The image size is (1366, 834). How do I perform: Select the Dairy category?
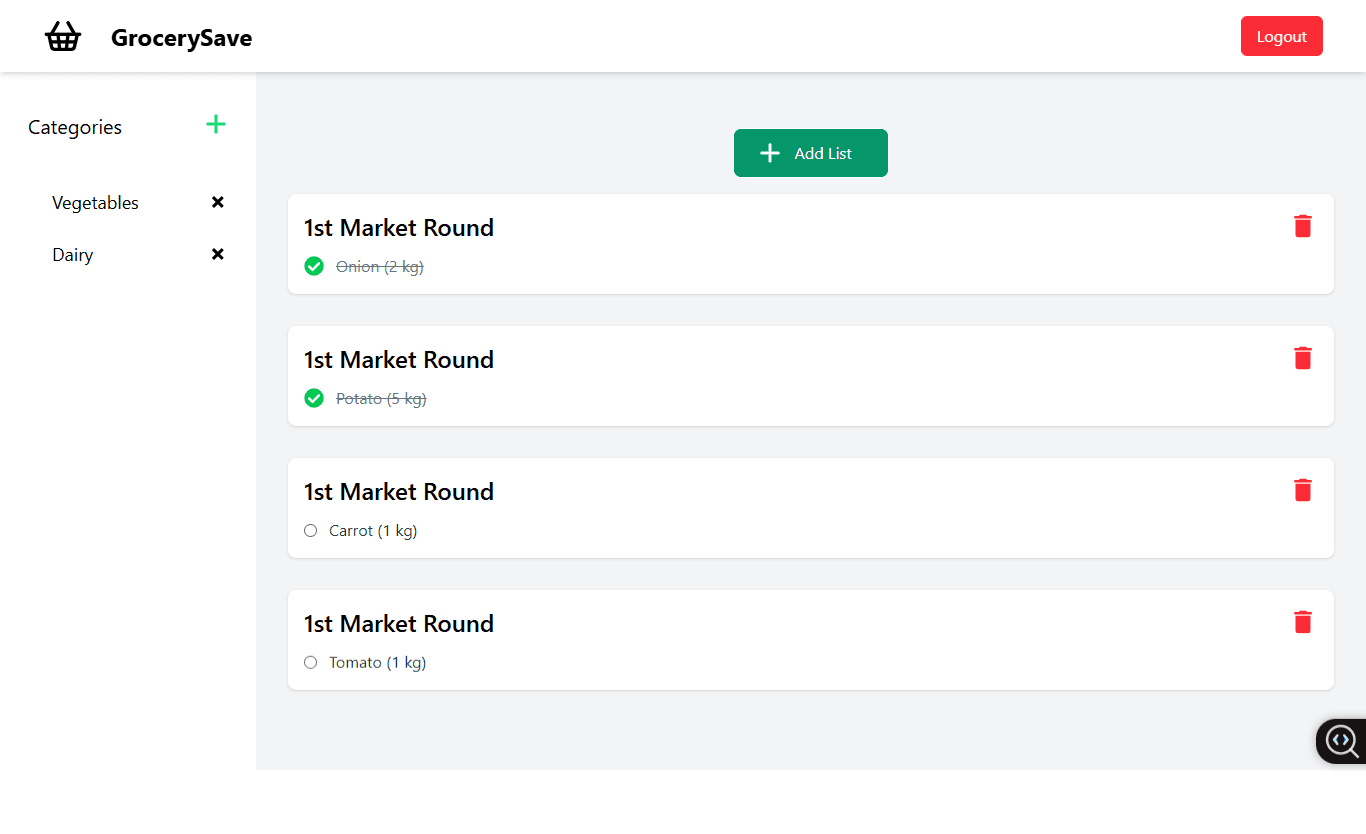click(73, 255)
